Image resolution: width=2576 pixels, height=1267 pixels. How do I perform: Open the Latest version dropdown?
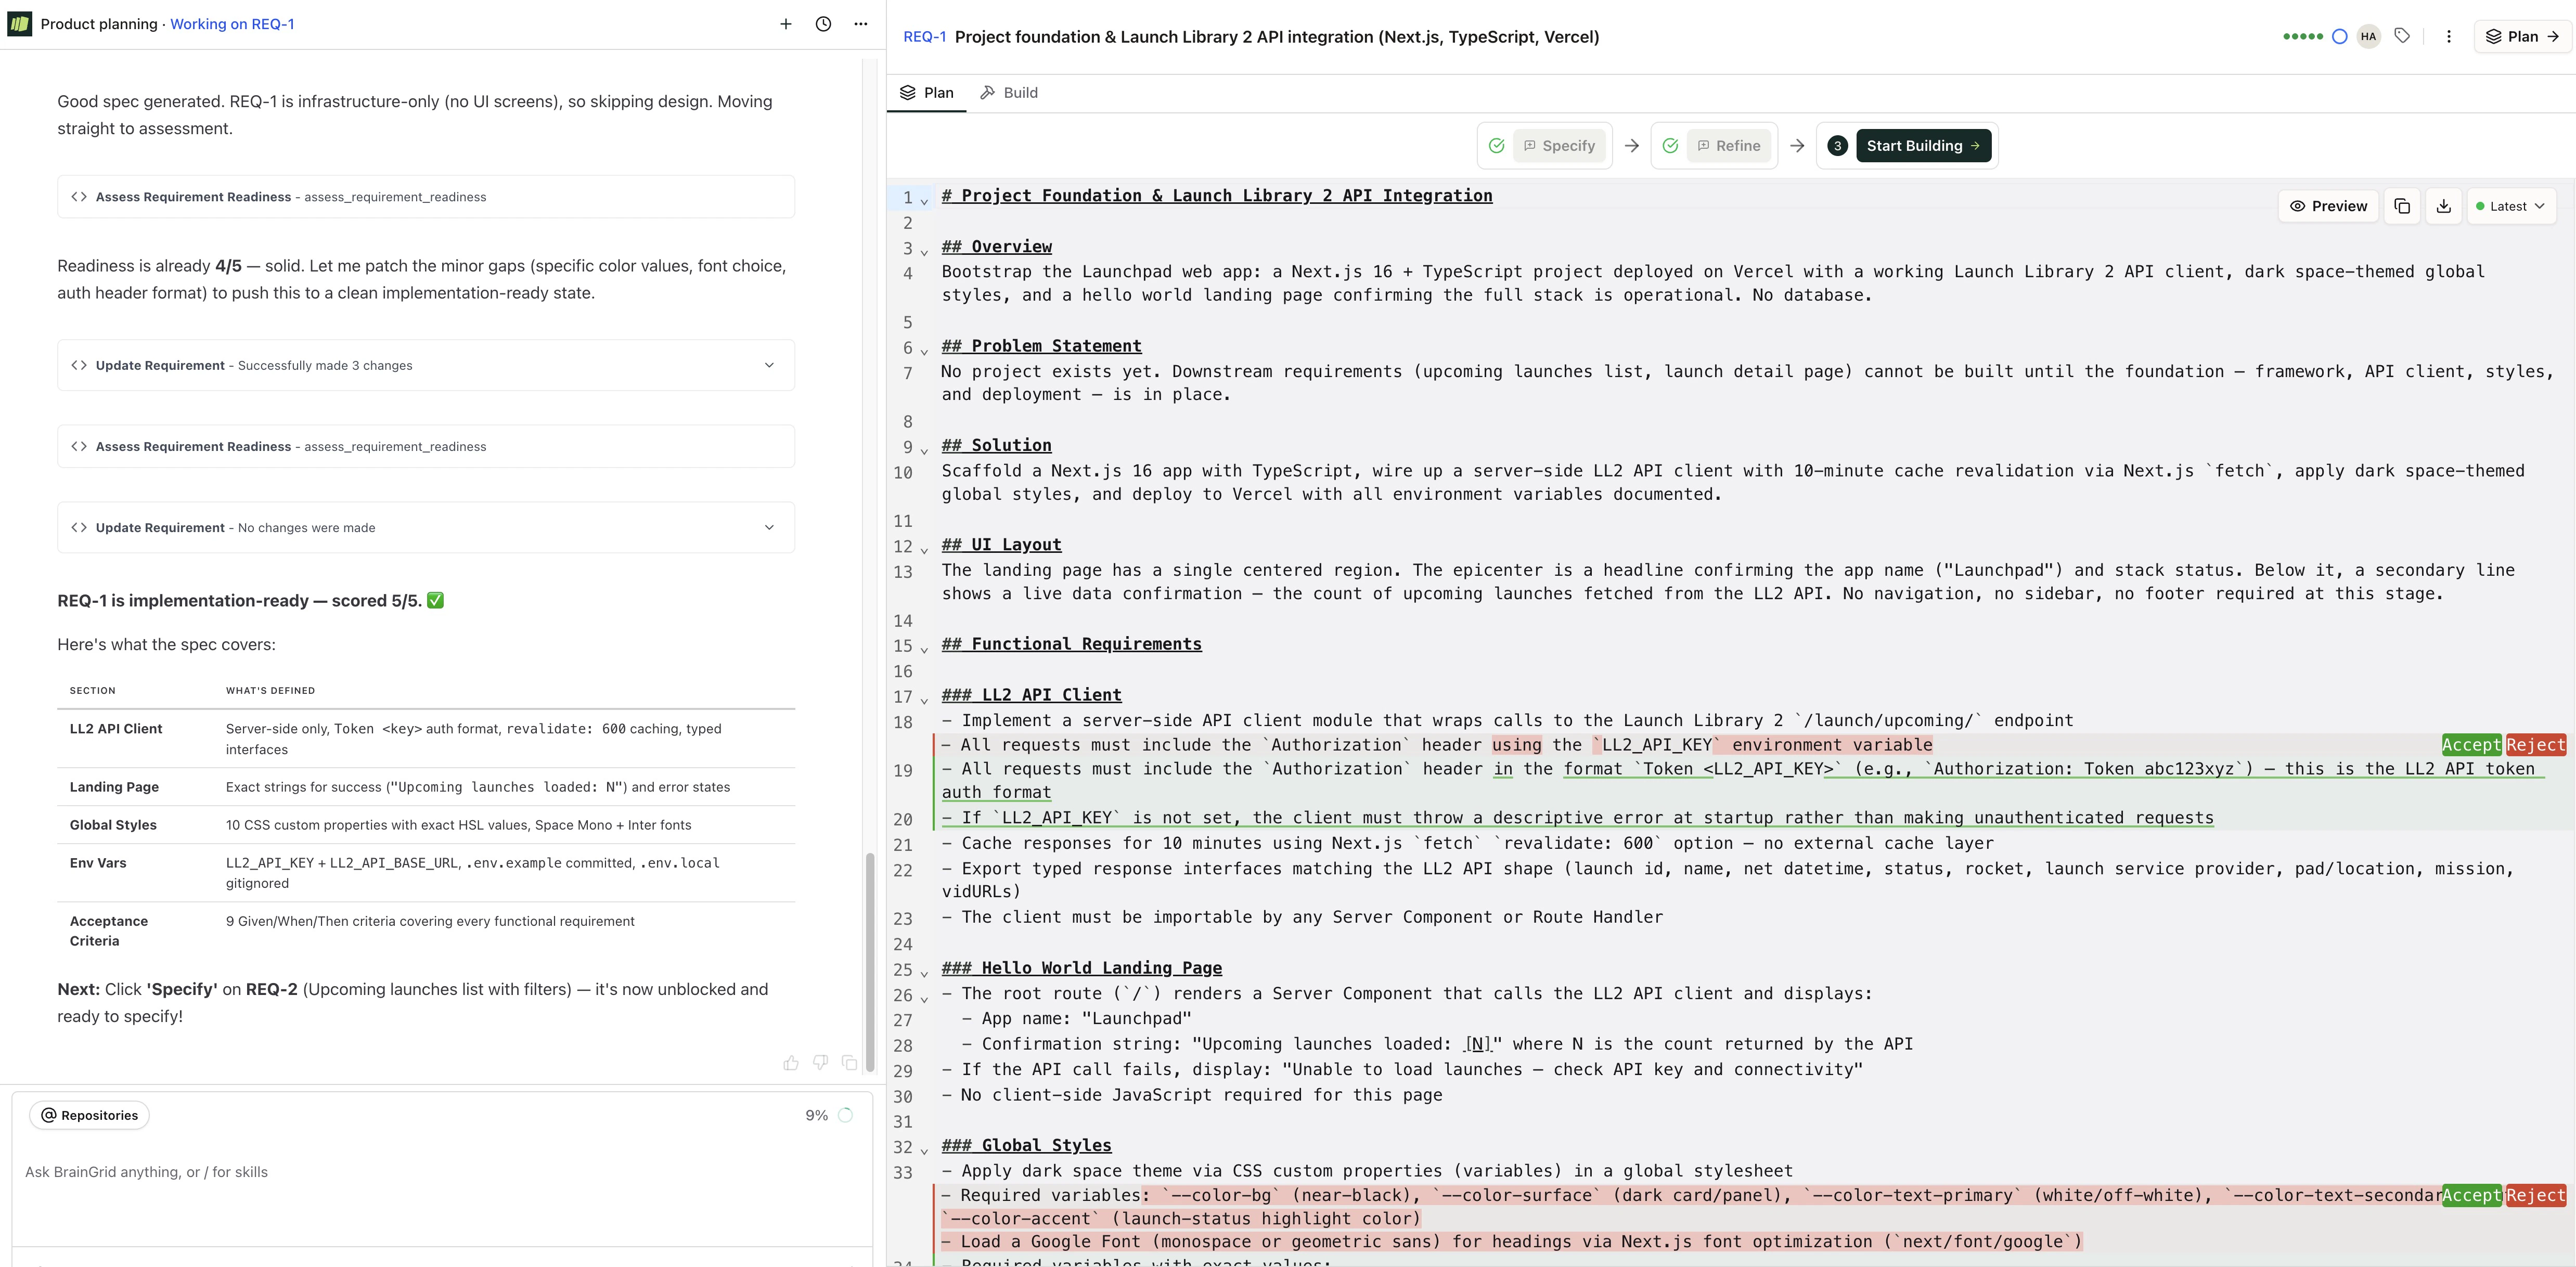(x=2511, y=206)
